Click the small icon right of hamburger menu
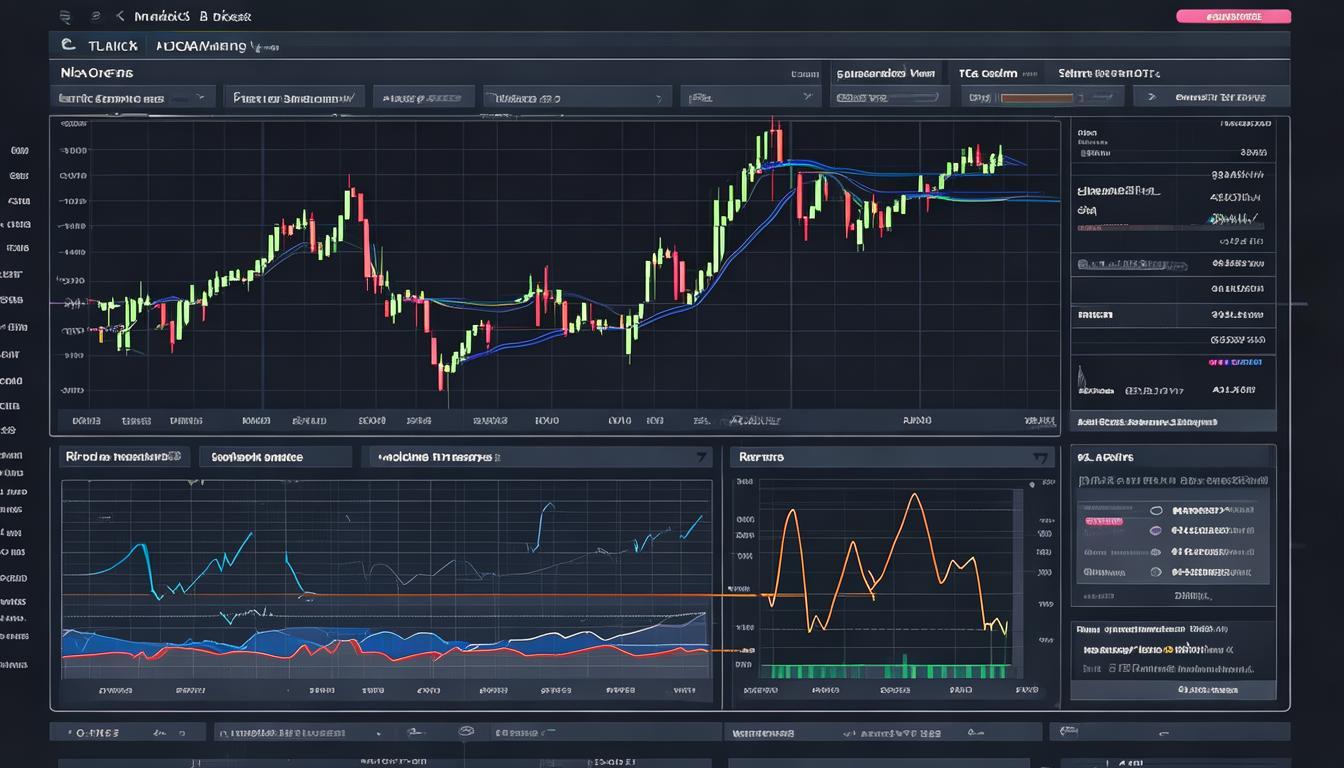Image resolution: width=1344 pixels, height=768 pixels. [95, 16]
